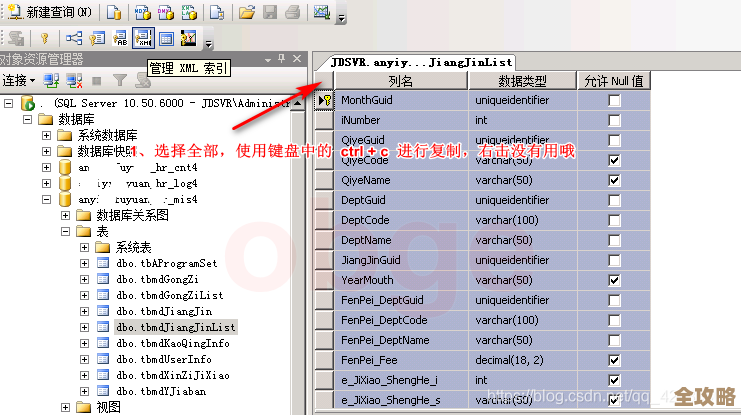Image resolution: width=741 pixels, height=415 pixels.
Task: Click the Print icon
Action: point(293,12)
